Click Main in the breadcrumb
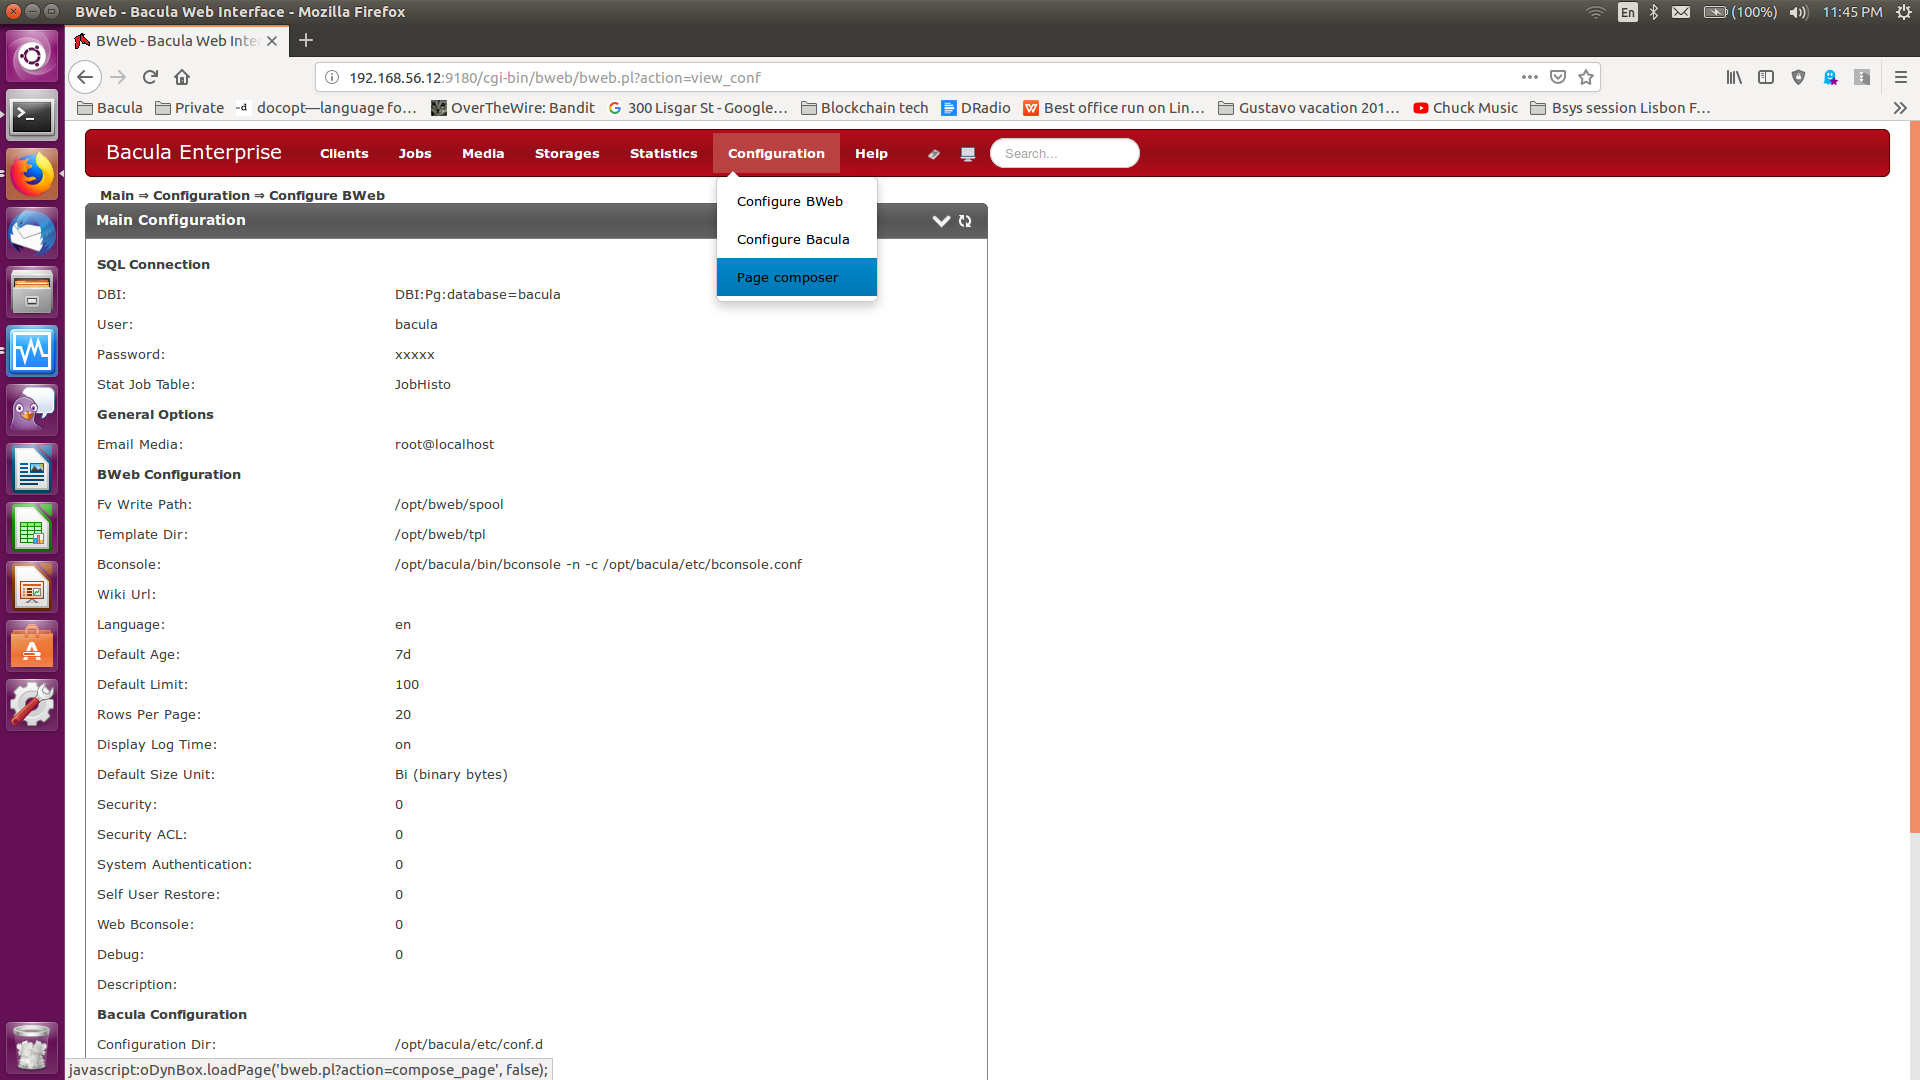Image resolution: width=1920 pixels, height=1080 pixels. [117, 195]
